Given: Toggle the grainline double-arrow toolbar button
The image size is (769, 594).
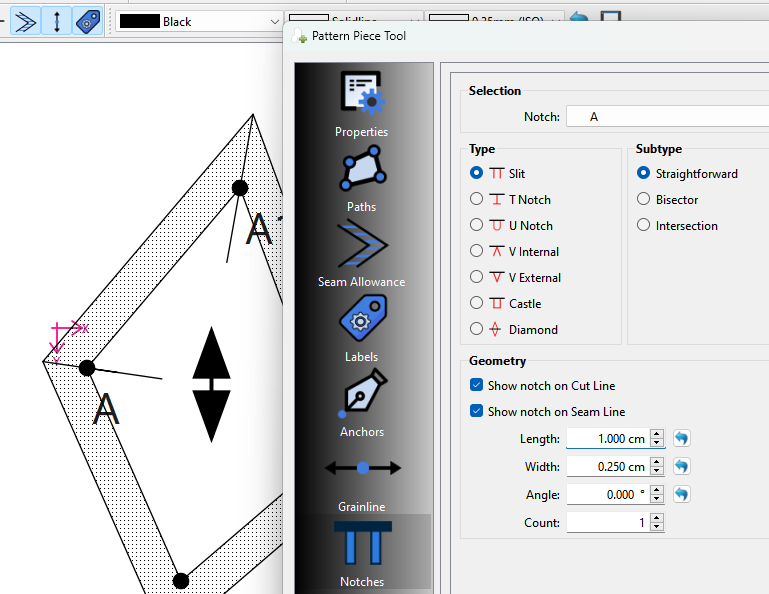Looking at the screenshot, I should pyautogui.click(x=57, y=21).
